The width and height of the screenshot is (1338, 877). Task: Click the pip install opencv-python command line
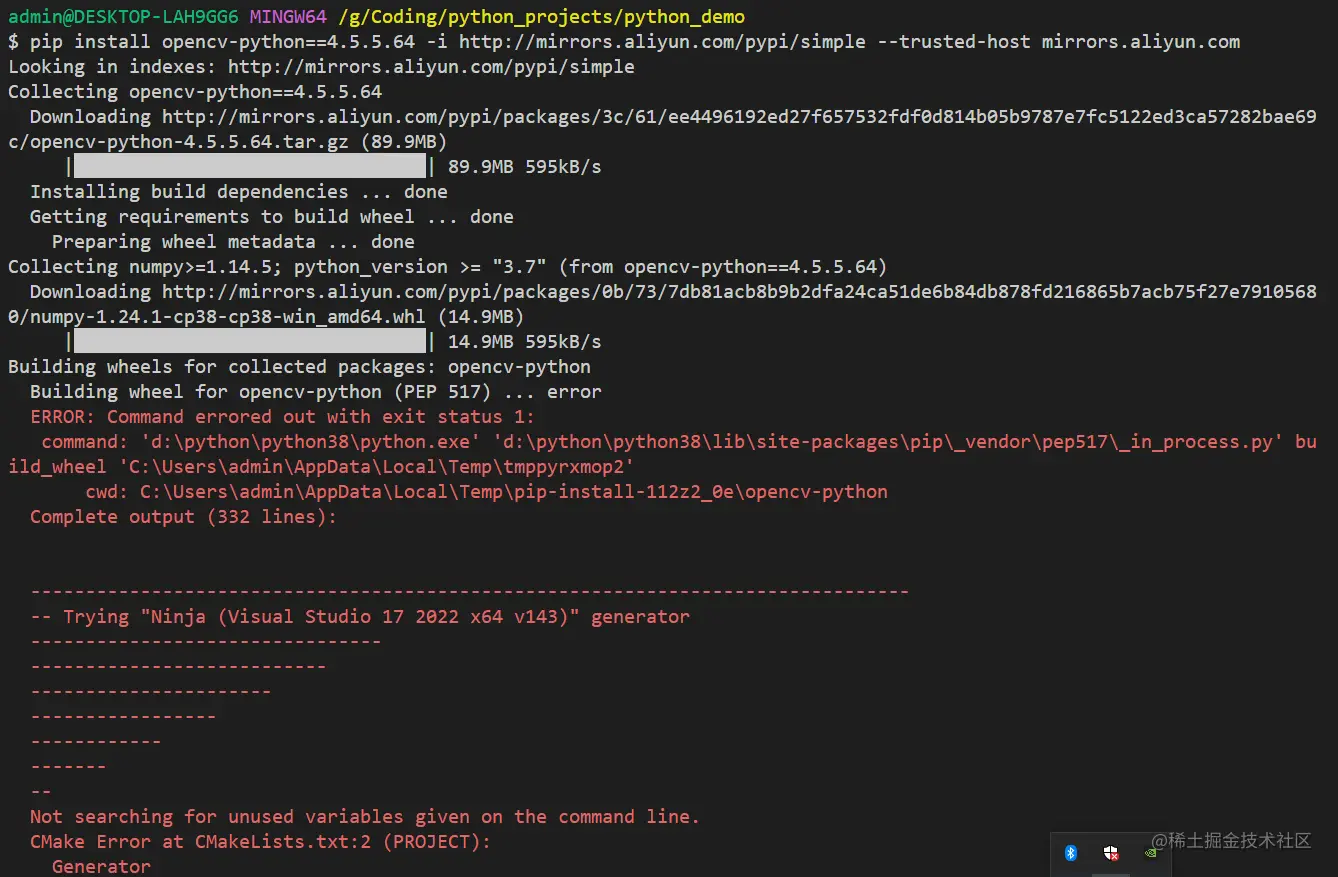pyautogui.click(x=624, y=42)
